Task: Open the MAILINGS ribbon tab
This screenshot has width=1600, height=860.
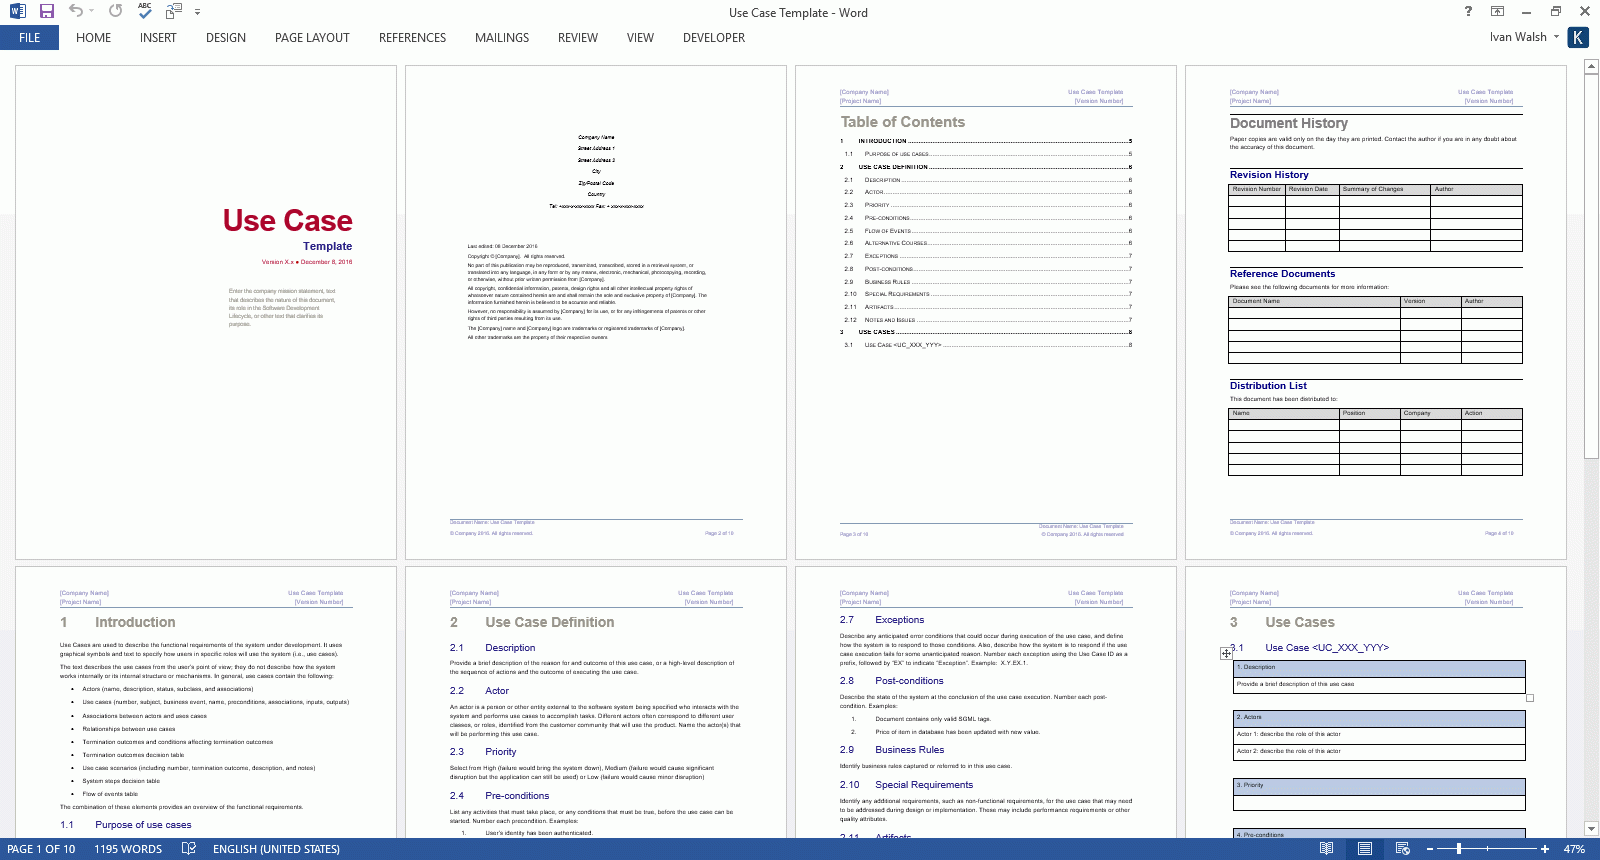Action: click(502, 38)
